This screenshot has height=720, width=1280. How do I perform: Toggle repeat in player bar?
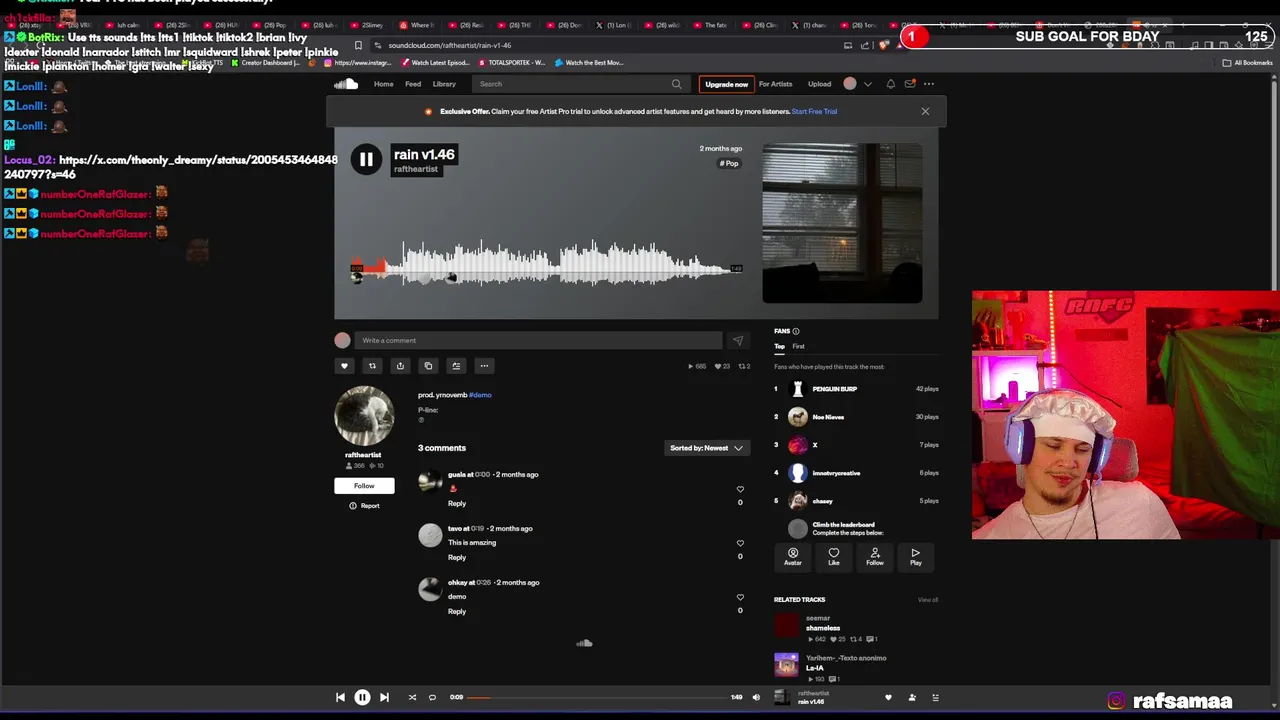click(x=432, y=697)
